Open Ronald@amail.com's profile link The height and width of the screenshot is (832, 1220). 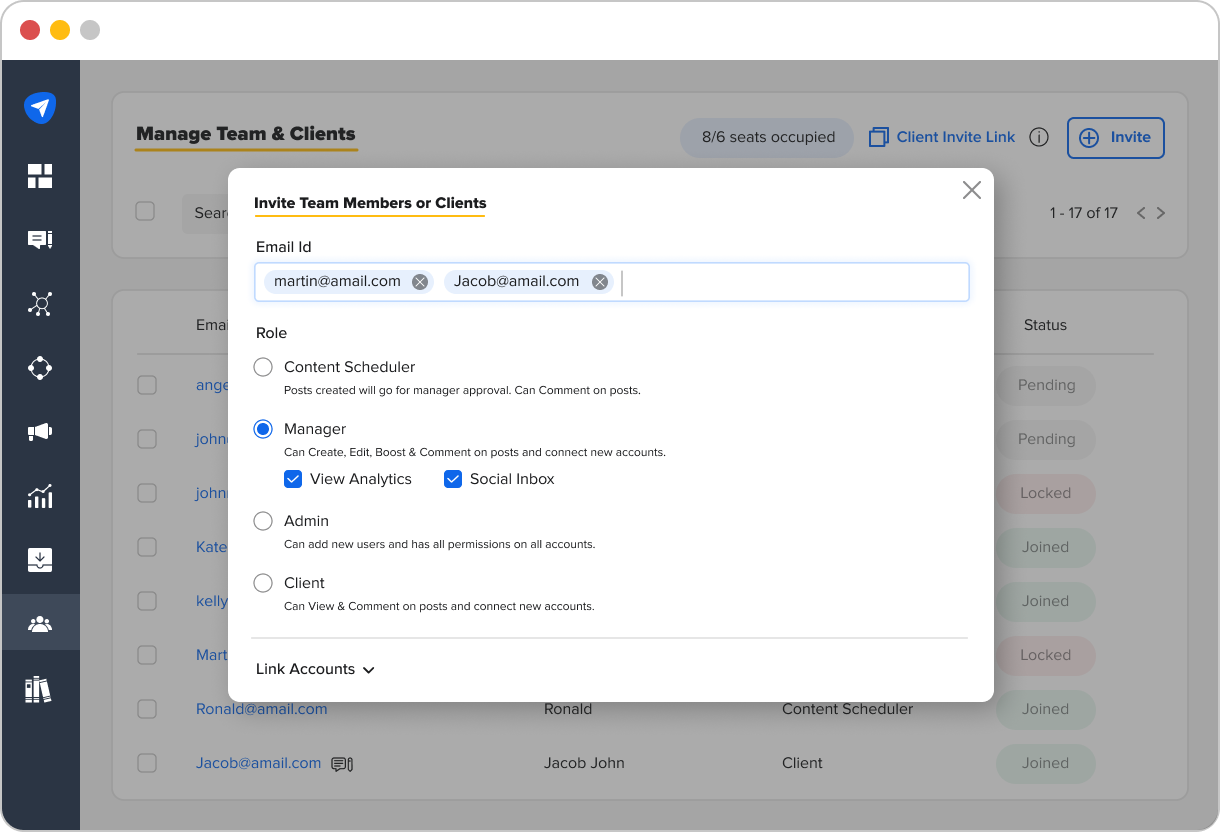coord(261,709)
